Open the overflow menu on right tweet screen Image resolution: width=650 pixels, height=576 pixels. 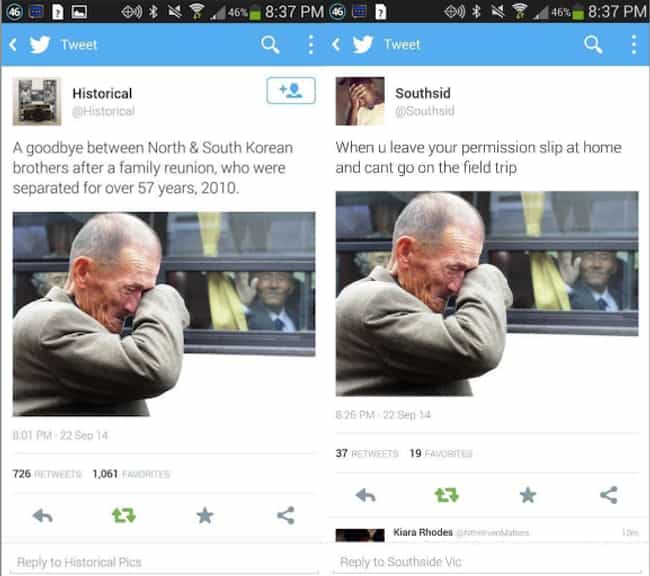pyautogui.click(x=633, y=44)
